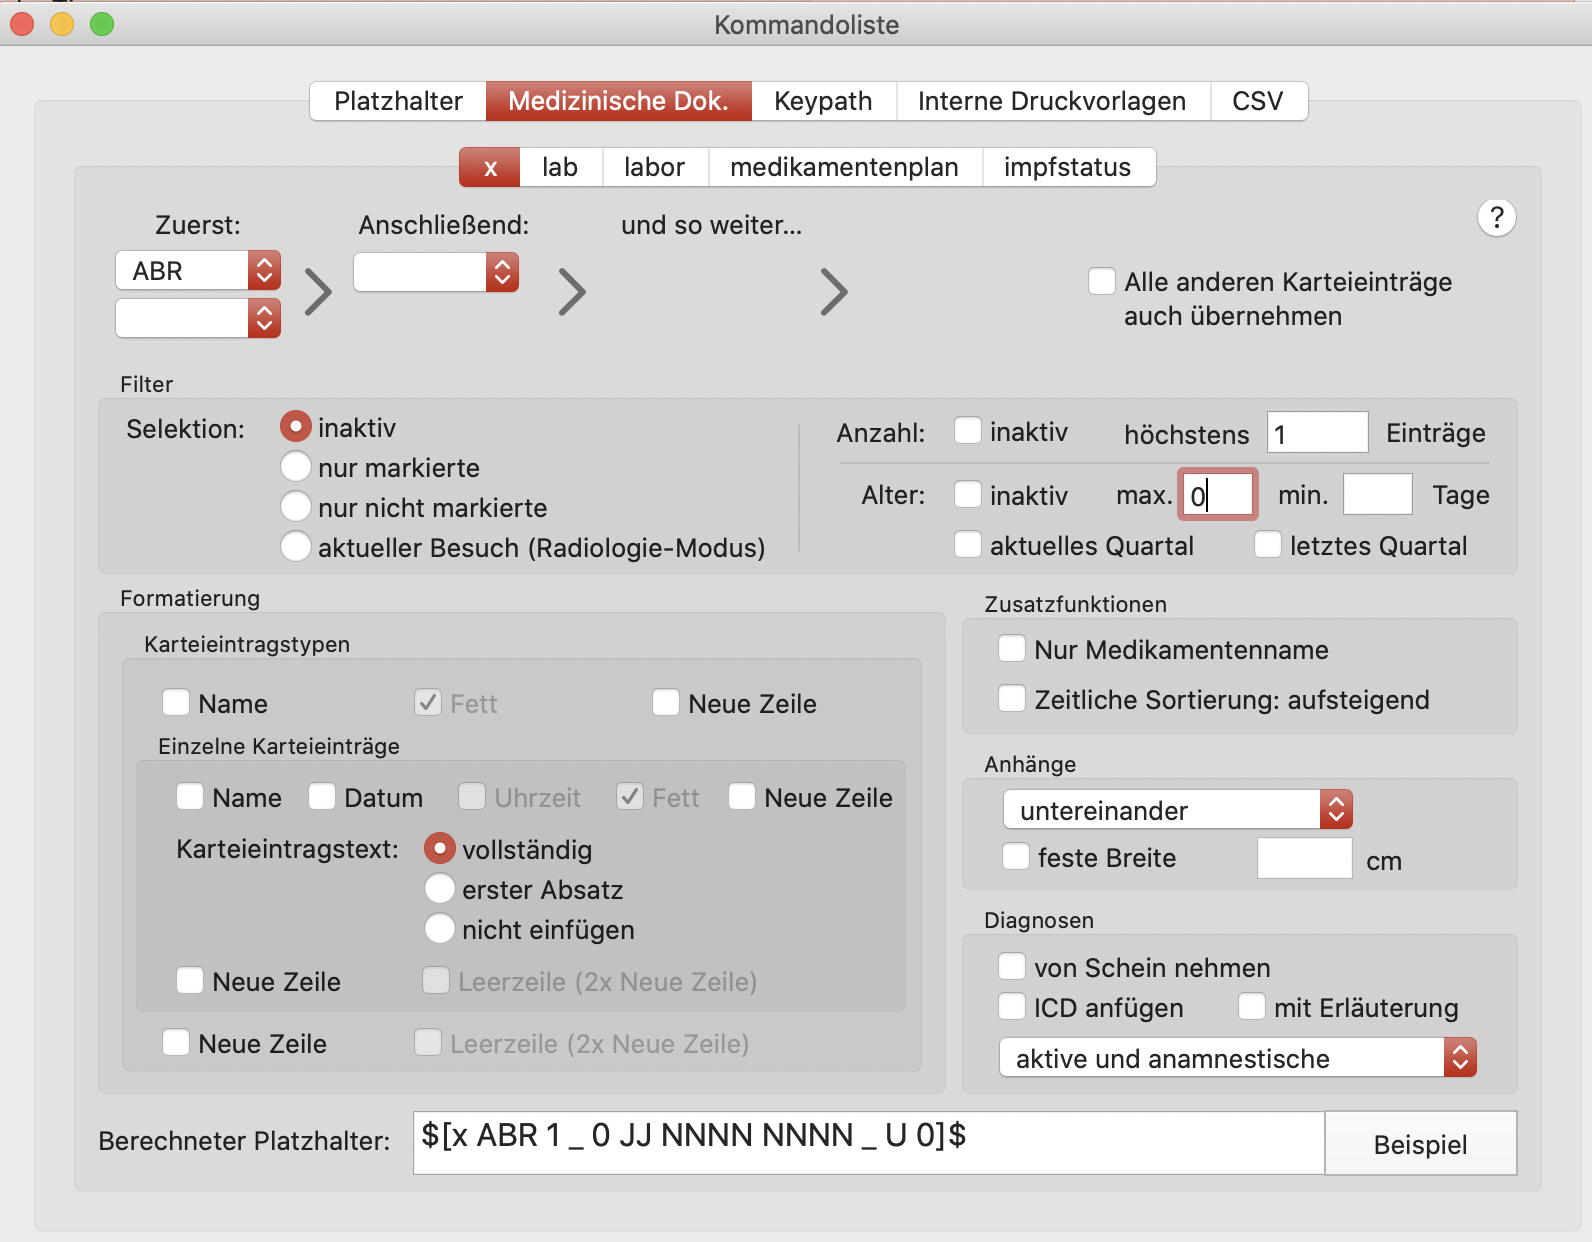Select the lab sub-tab
The width and height of the screenshot is (1592, 1242).
[560, 167]
